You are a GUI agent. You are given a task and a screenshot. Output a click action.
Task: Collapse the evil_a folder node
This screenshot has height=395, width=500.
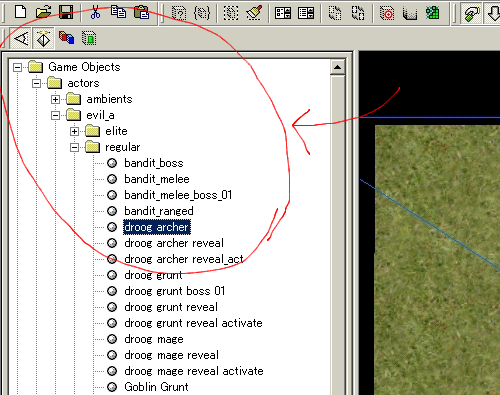point(55,115)
